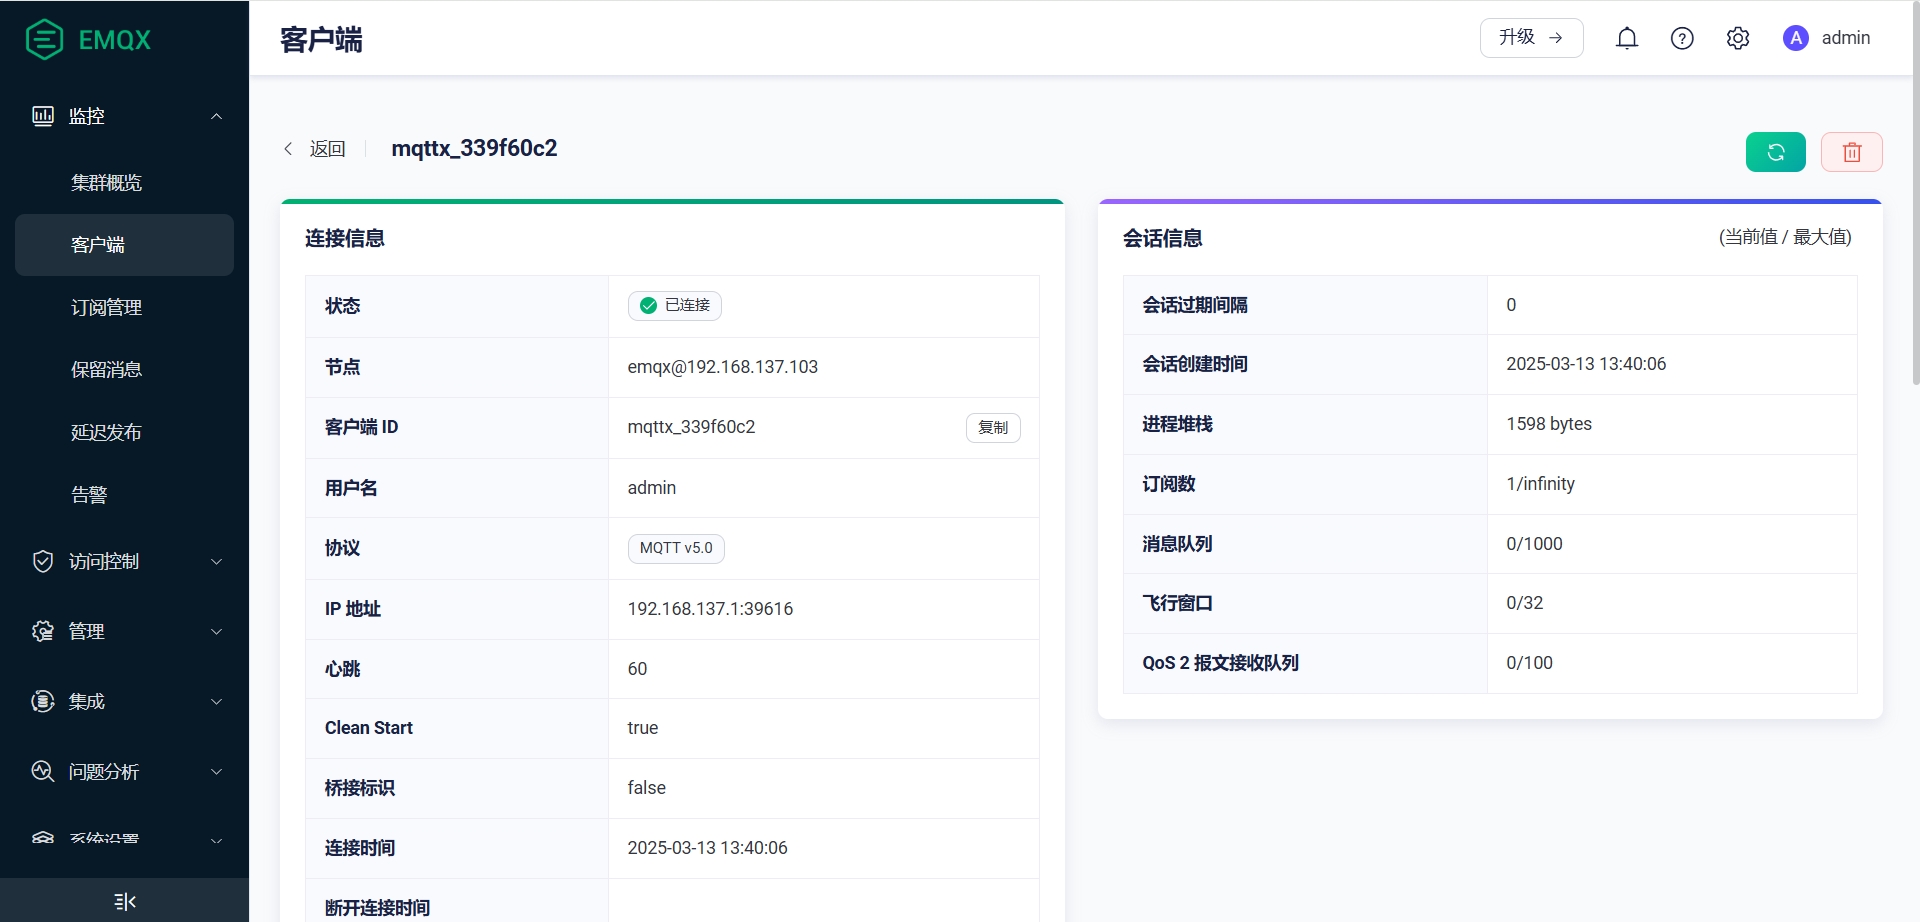Click the EMQX logo
The width and height of the screenshot is (1920, 922).
click(x=88, y=40)
